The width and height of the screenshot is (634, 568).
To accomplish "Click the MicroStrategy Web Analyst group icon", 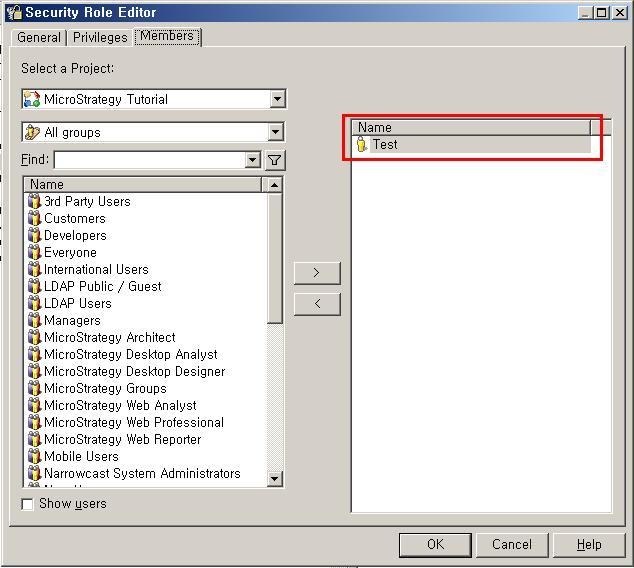I will 34,405.
